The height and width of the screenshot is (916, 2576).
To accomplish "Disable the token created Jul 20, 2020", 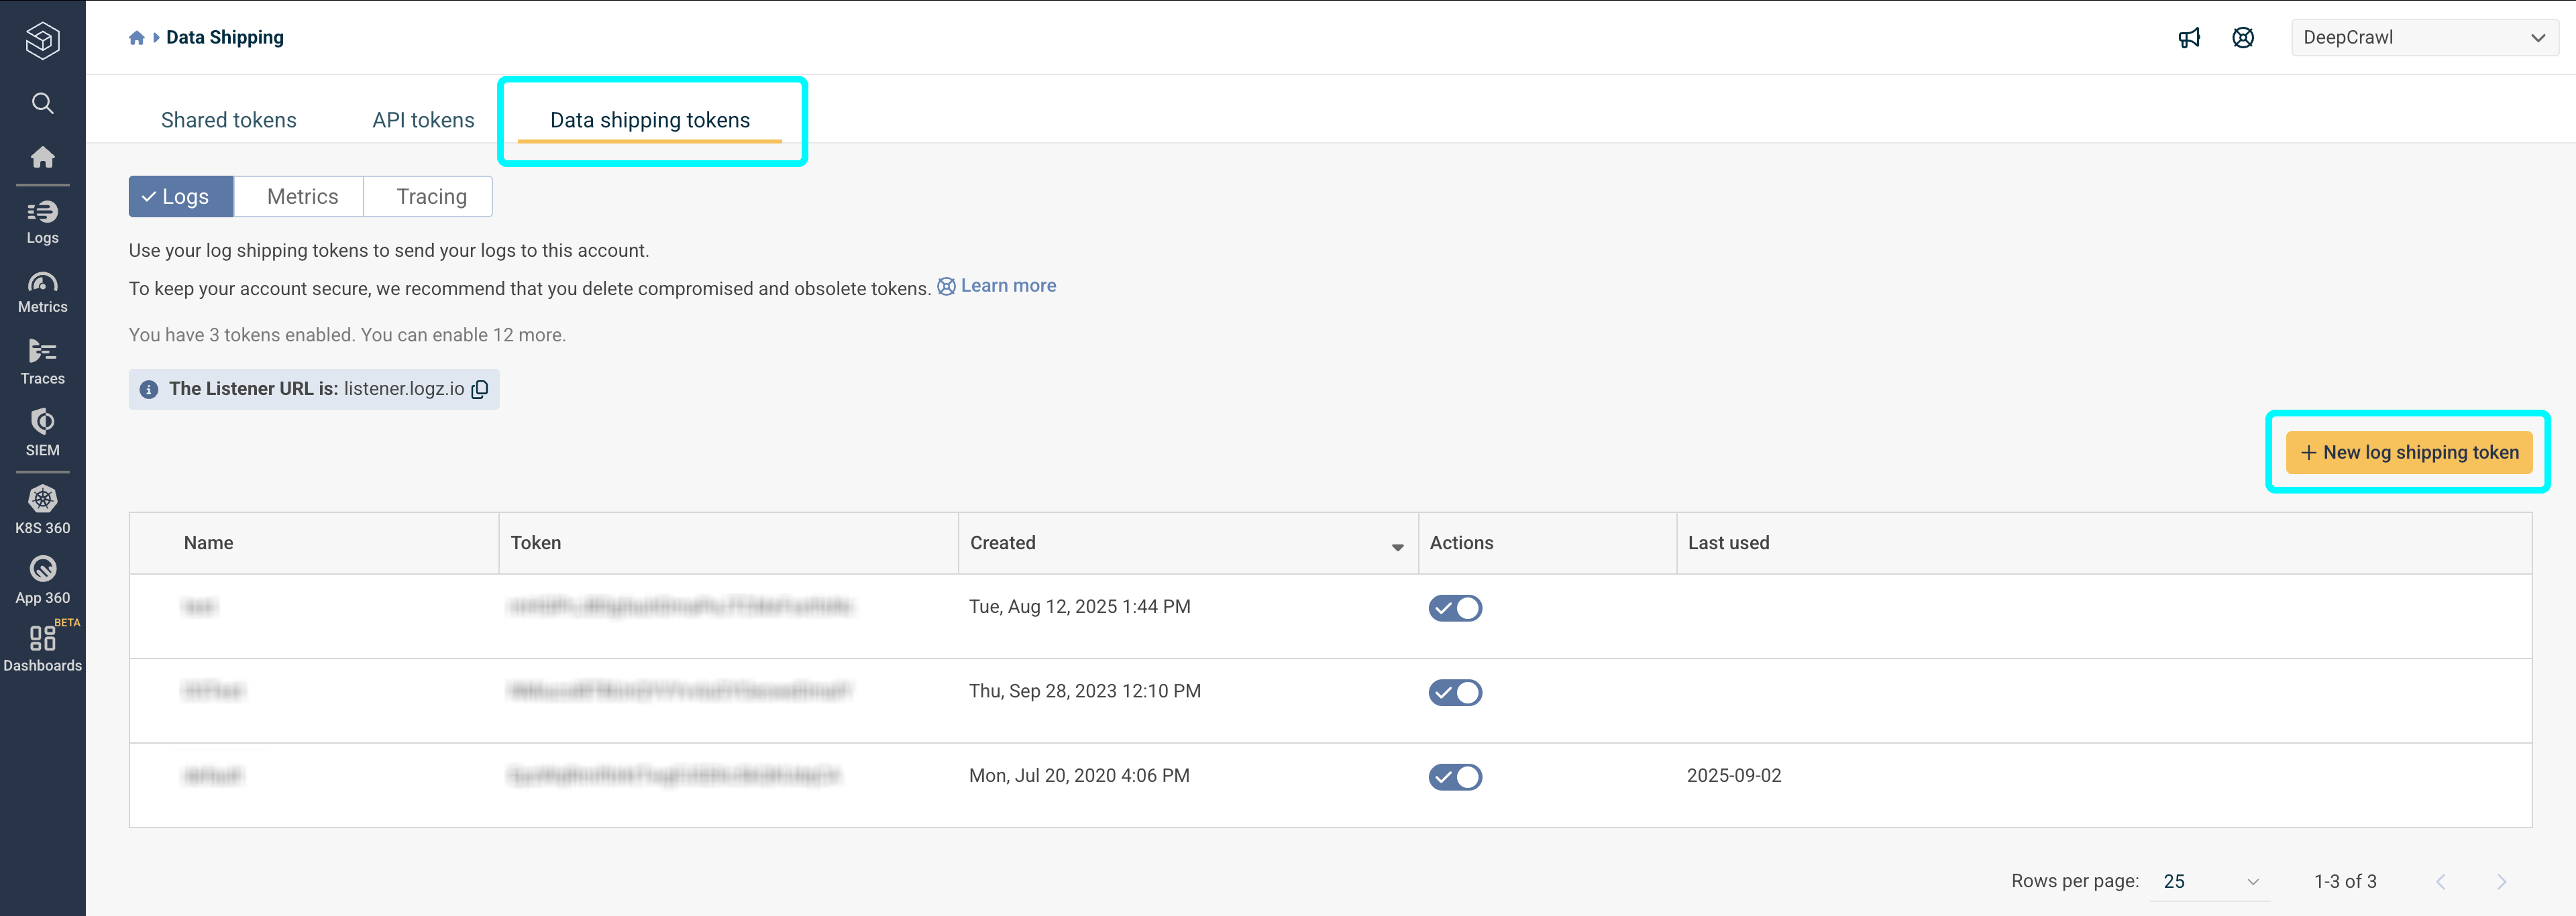I will coord(1455,776).
